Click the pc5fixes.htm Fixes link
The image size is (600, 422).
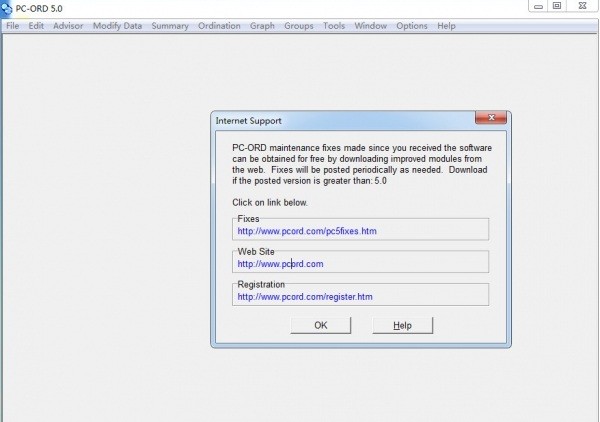pos(306,231)
